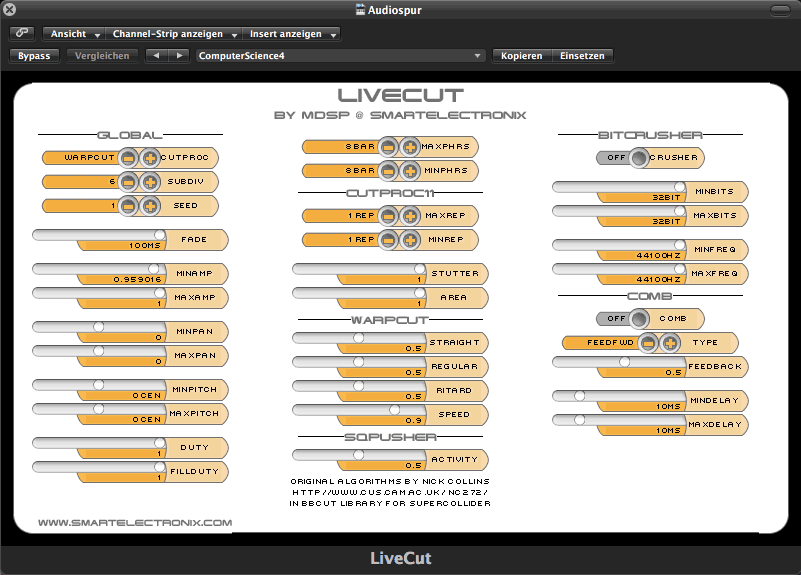Open Channel-Strip anzeigen dropdown
This screenshot has width=801, height=575.
[174, 34]
